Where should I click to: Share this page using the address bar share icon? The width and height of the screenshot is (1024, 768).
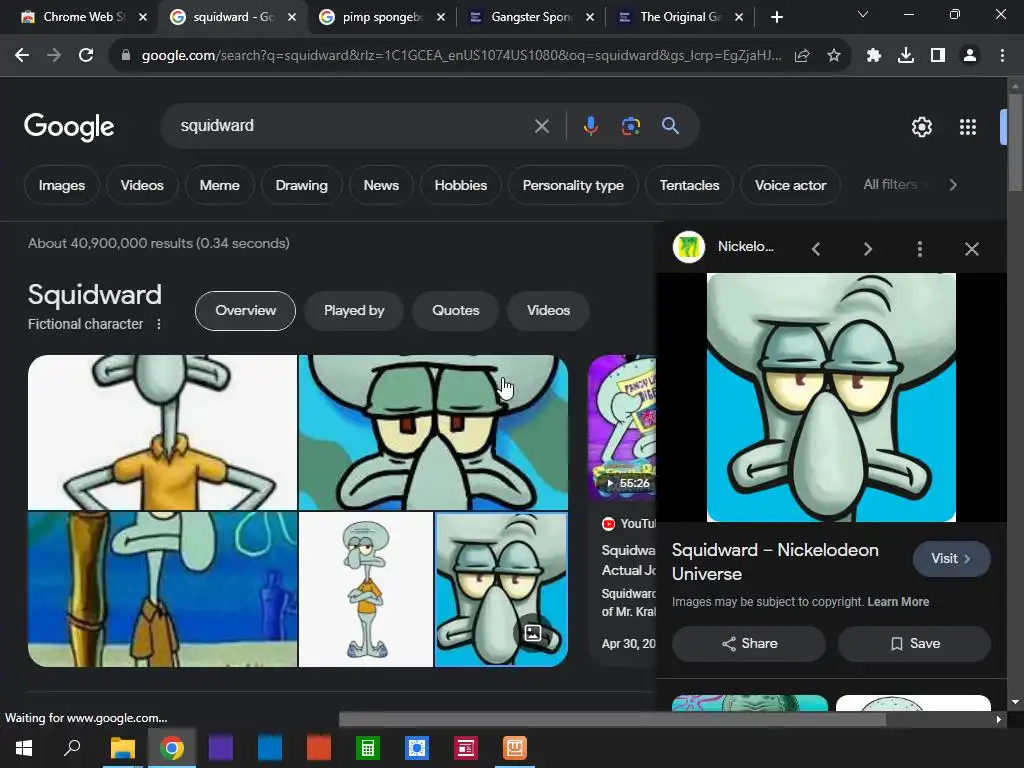[802, 56]
